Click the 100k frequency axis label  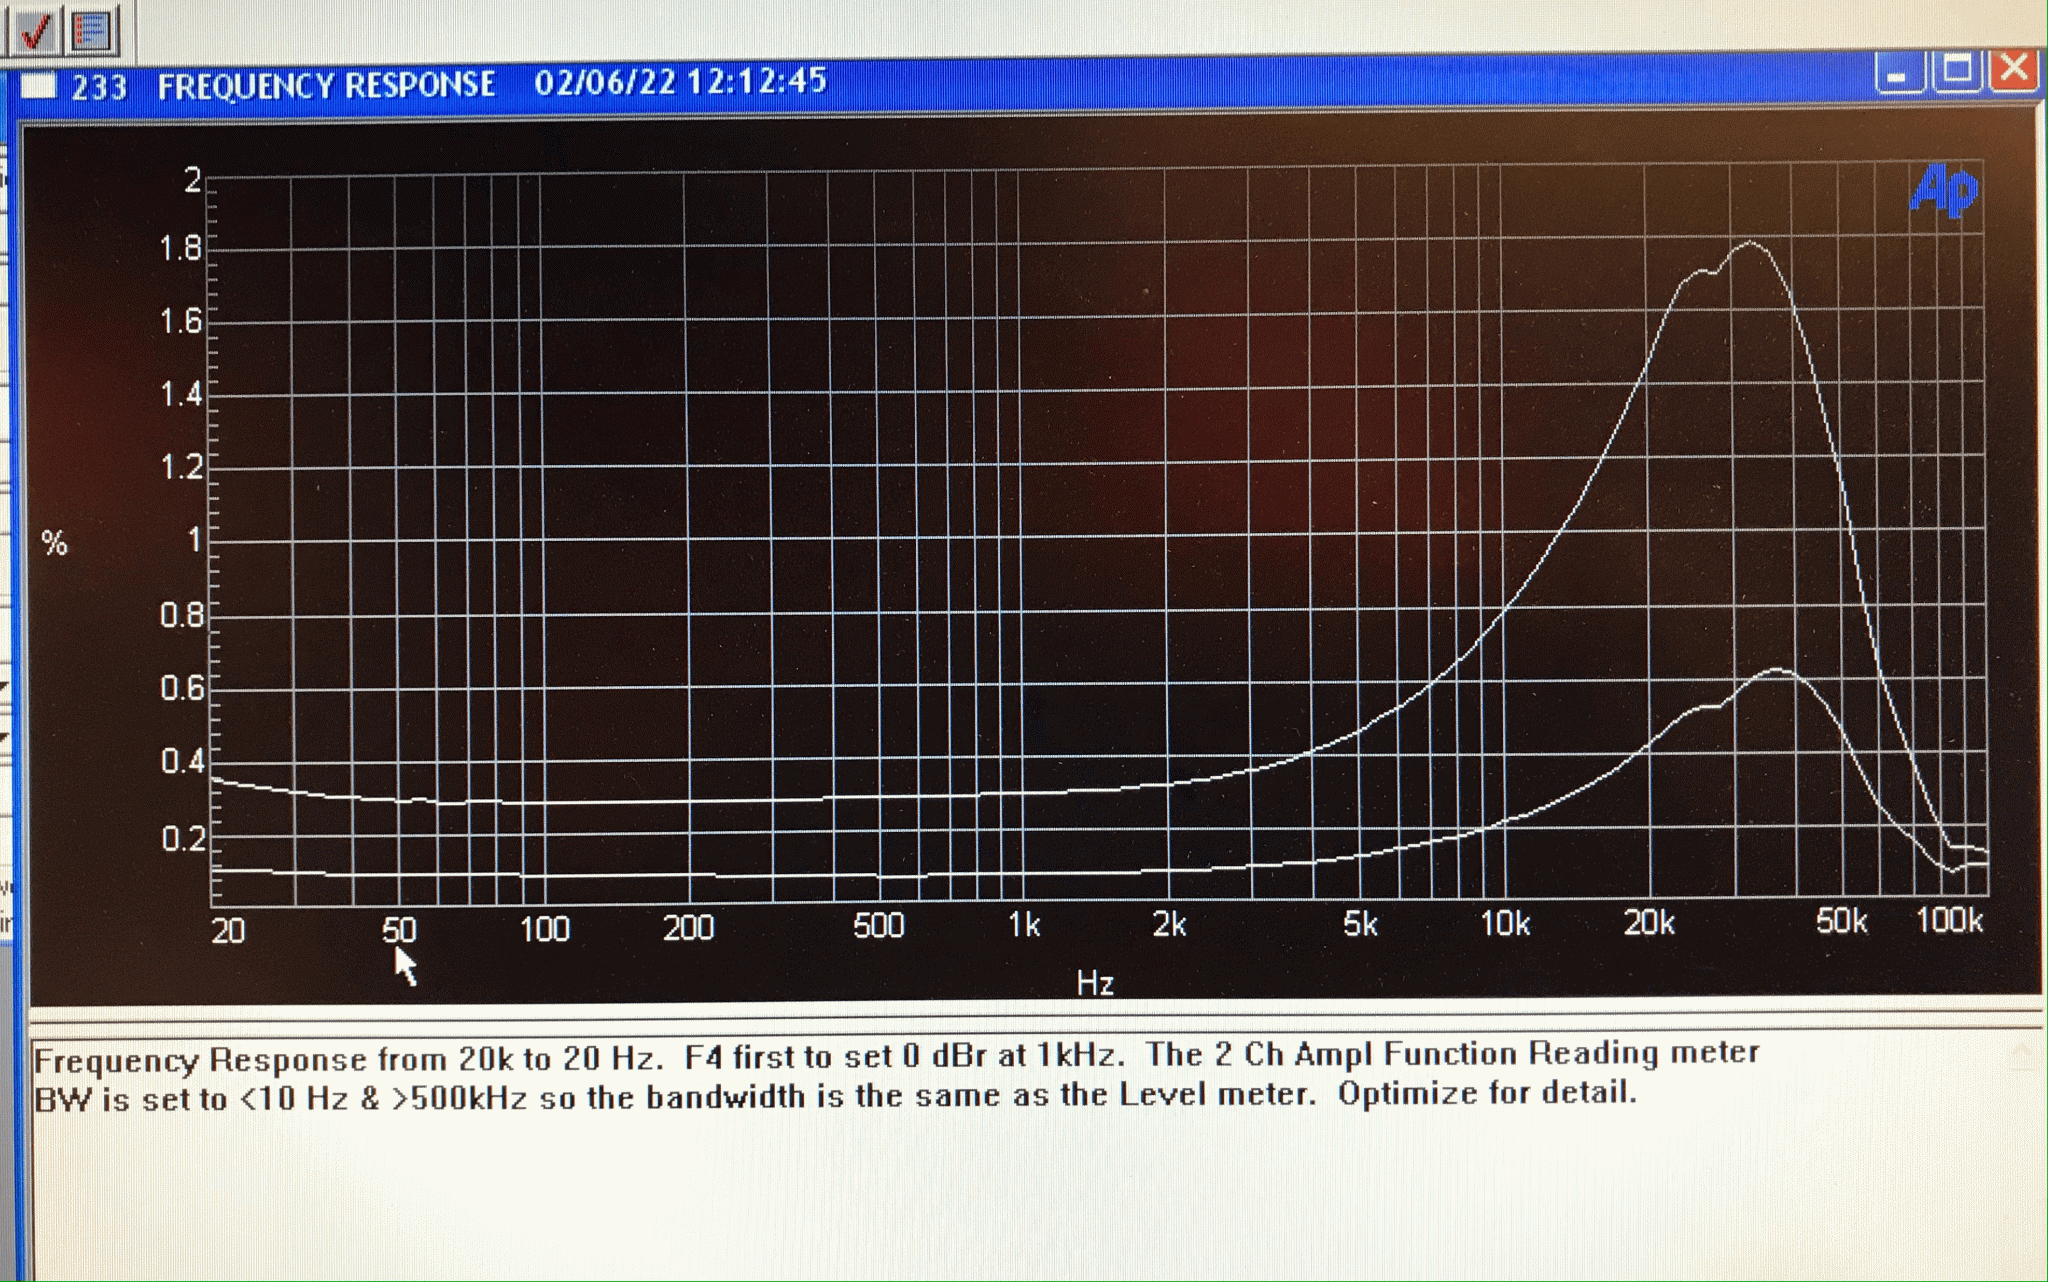[x=1948, y=920]
